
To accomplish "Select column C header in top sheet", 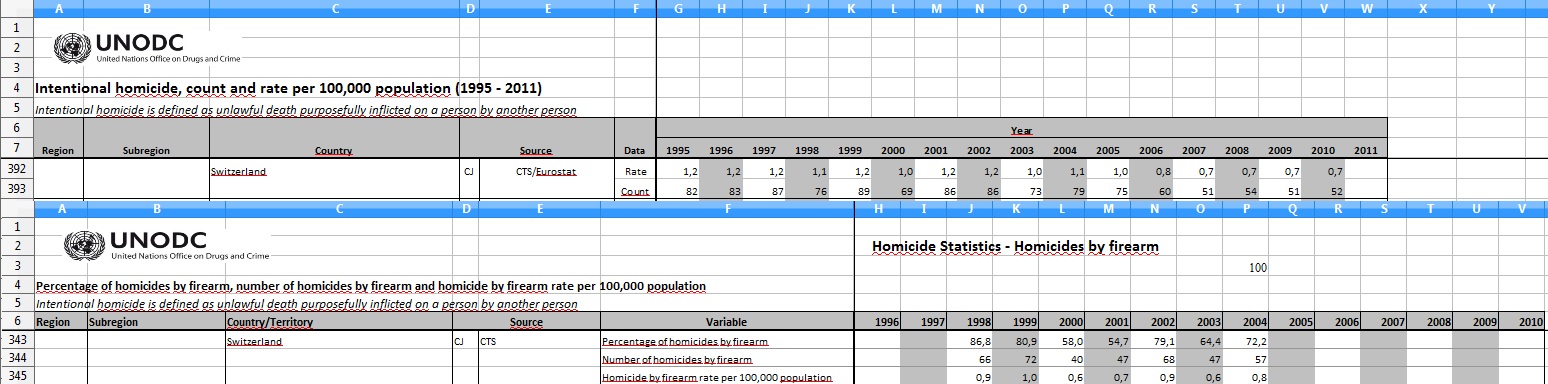I will tap(334, 8).
